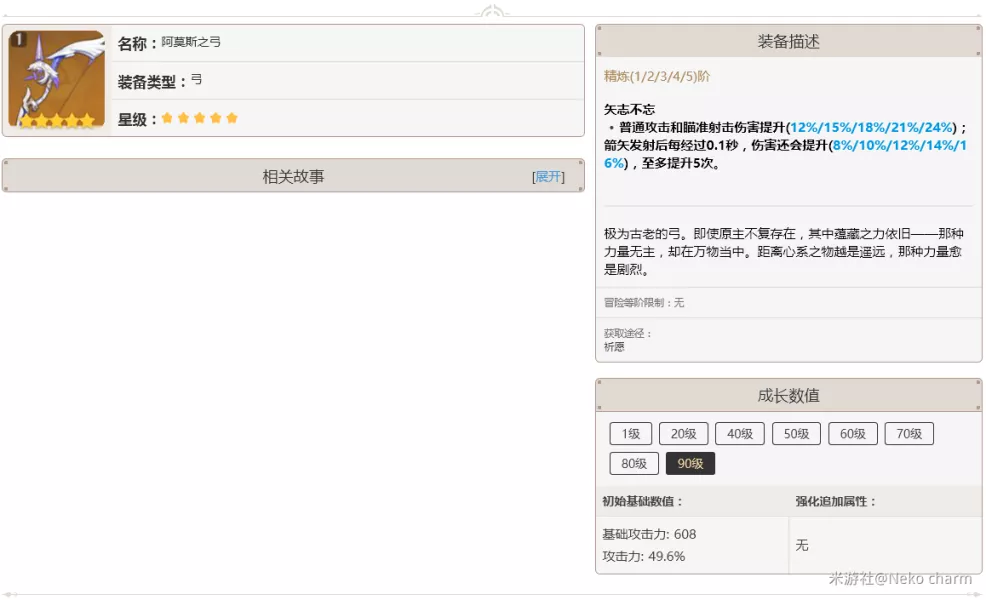This screenshot has width=986, height=600.
Task: Select the 80级 level button
Action: [x=634, y=464]
